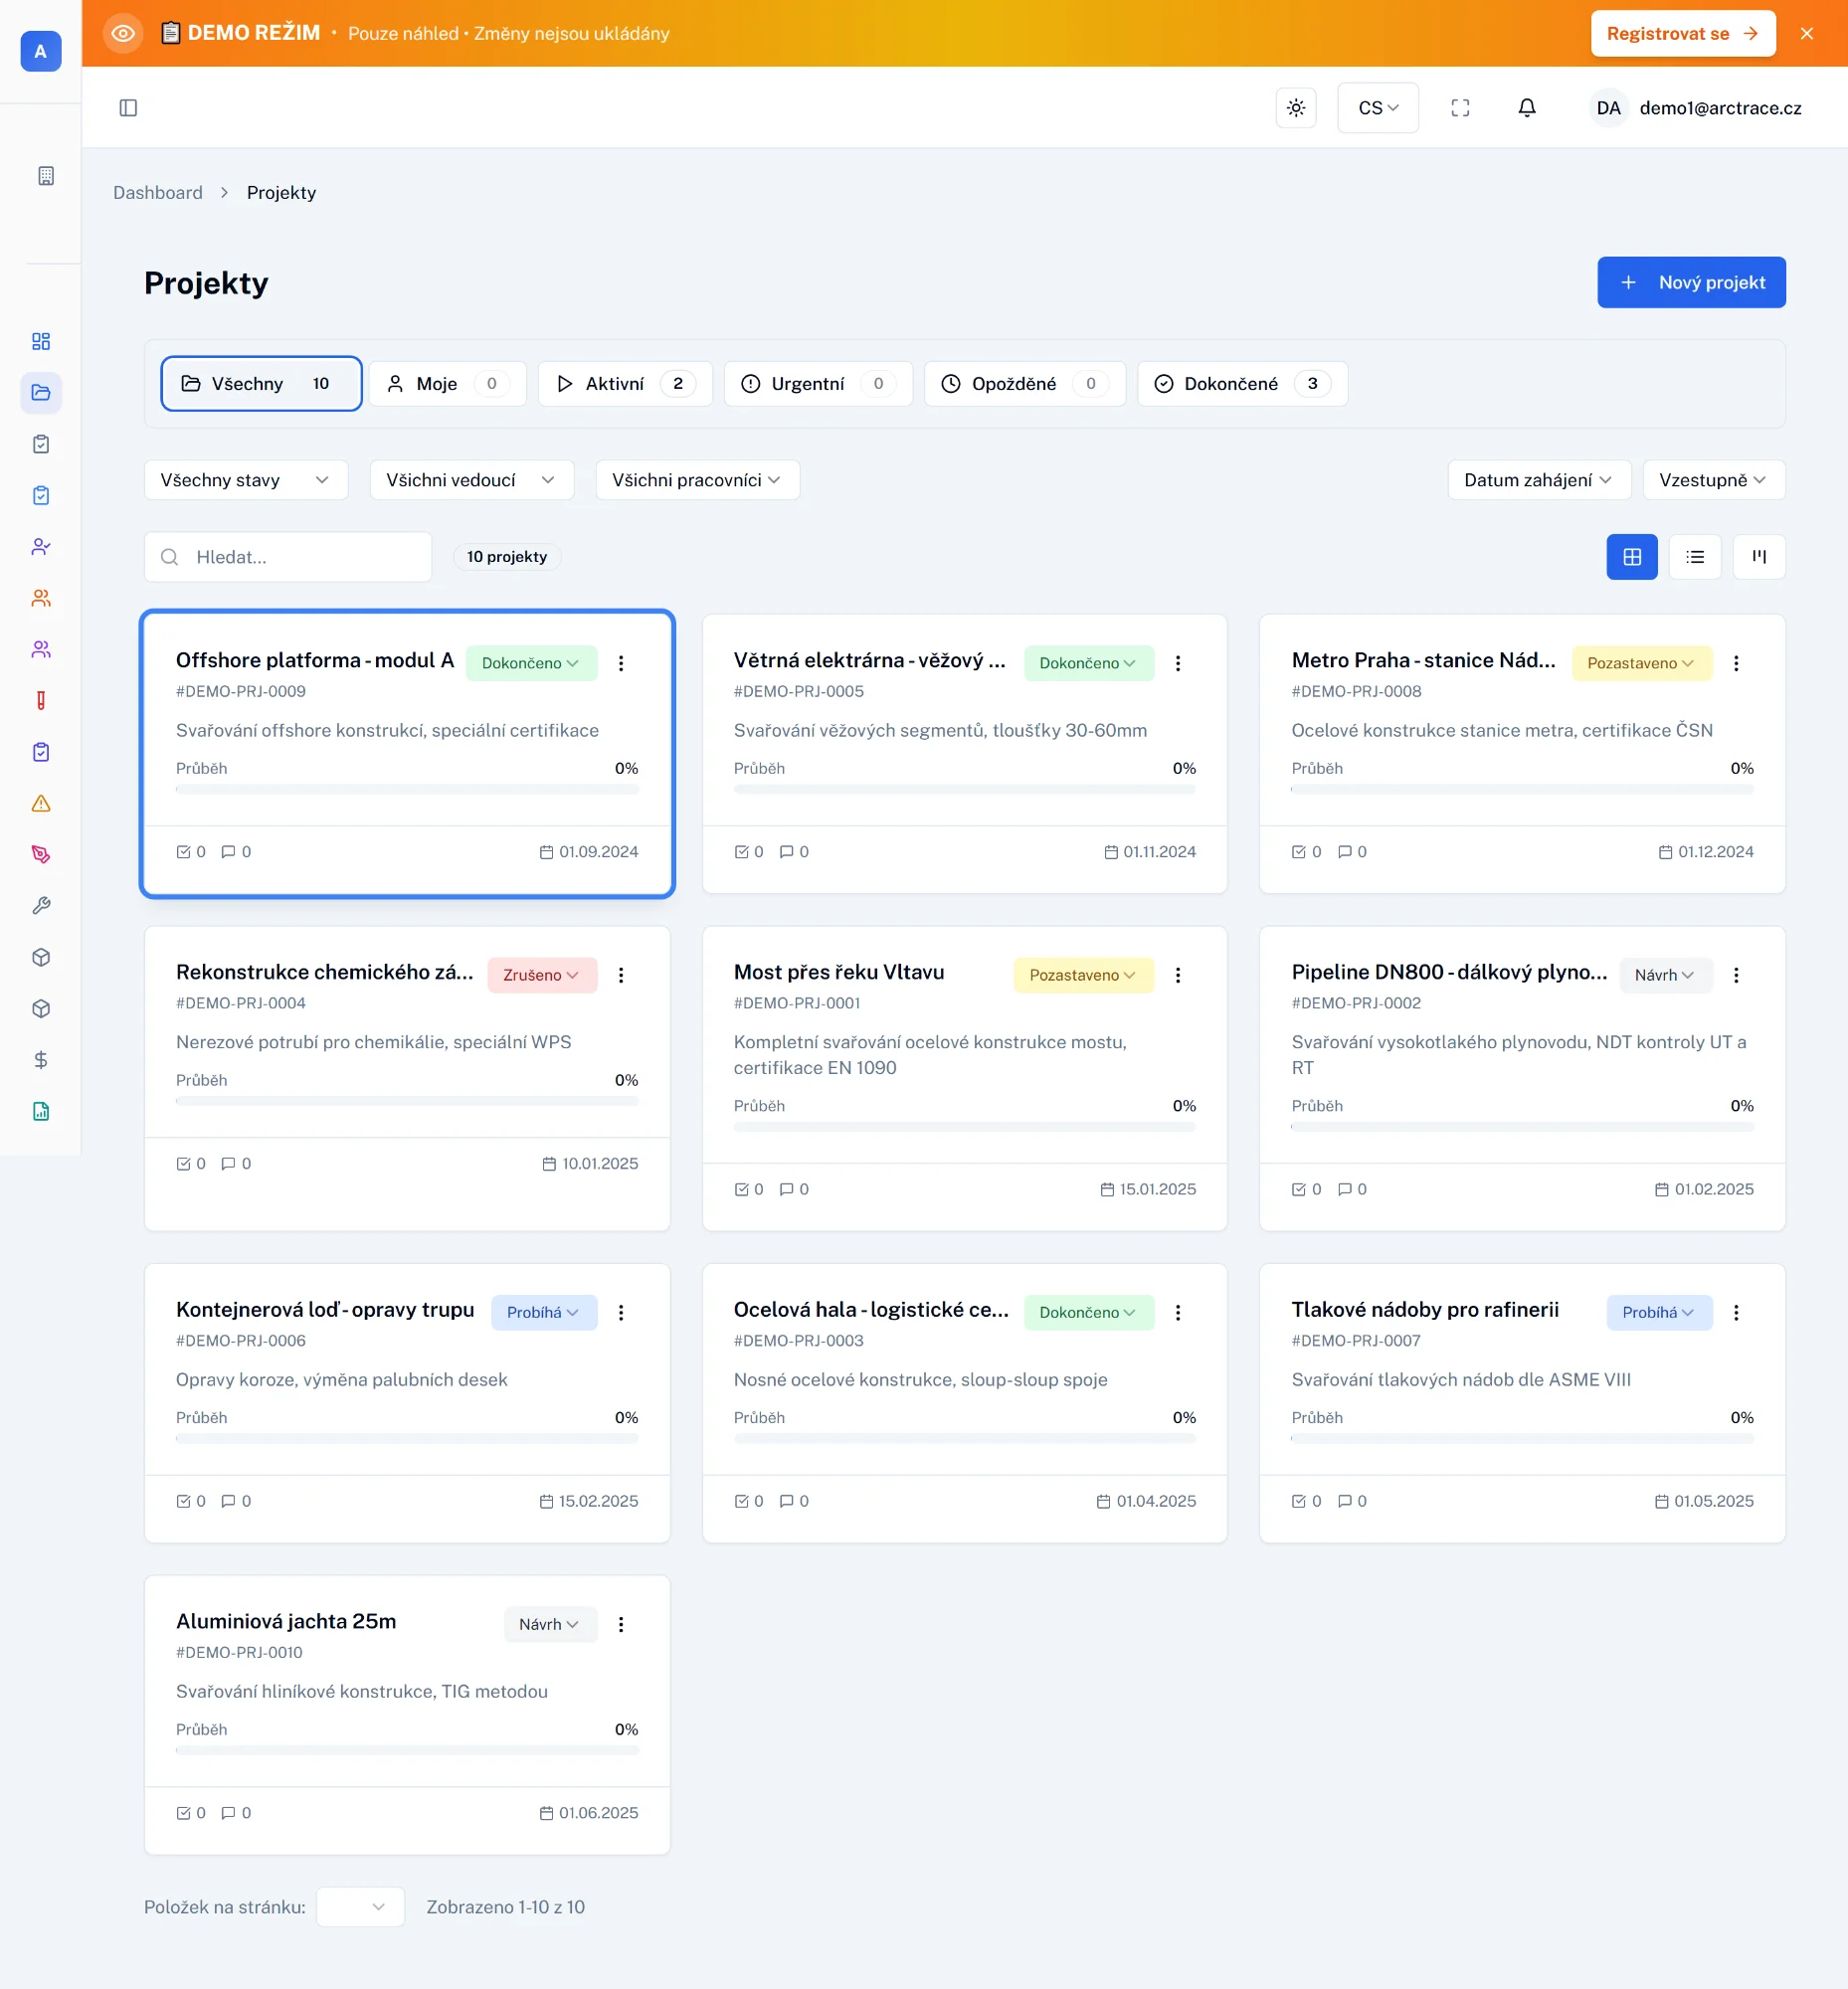Expand the Všechny stavy status filter
This screenshot has width=1848, height=1989.
tap(246, 480)
